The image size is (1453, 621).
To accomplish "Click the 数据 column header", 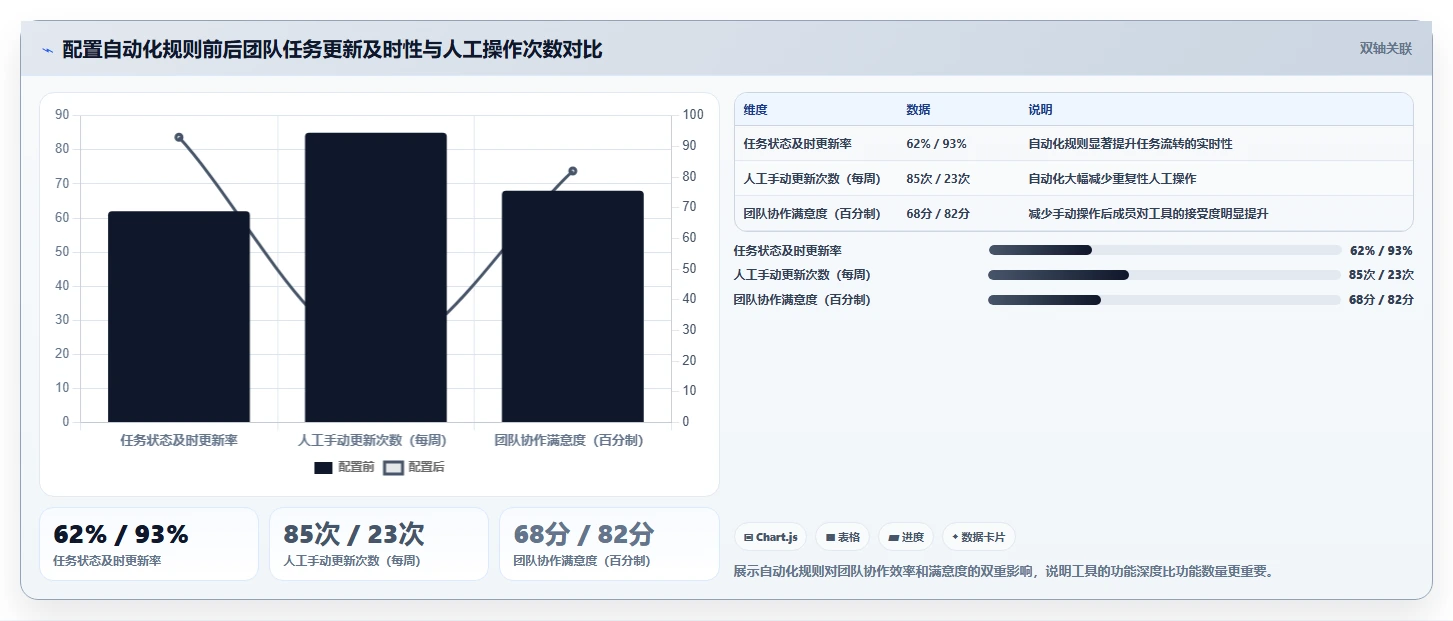I will [x=918, y=110].
